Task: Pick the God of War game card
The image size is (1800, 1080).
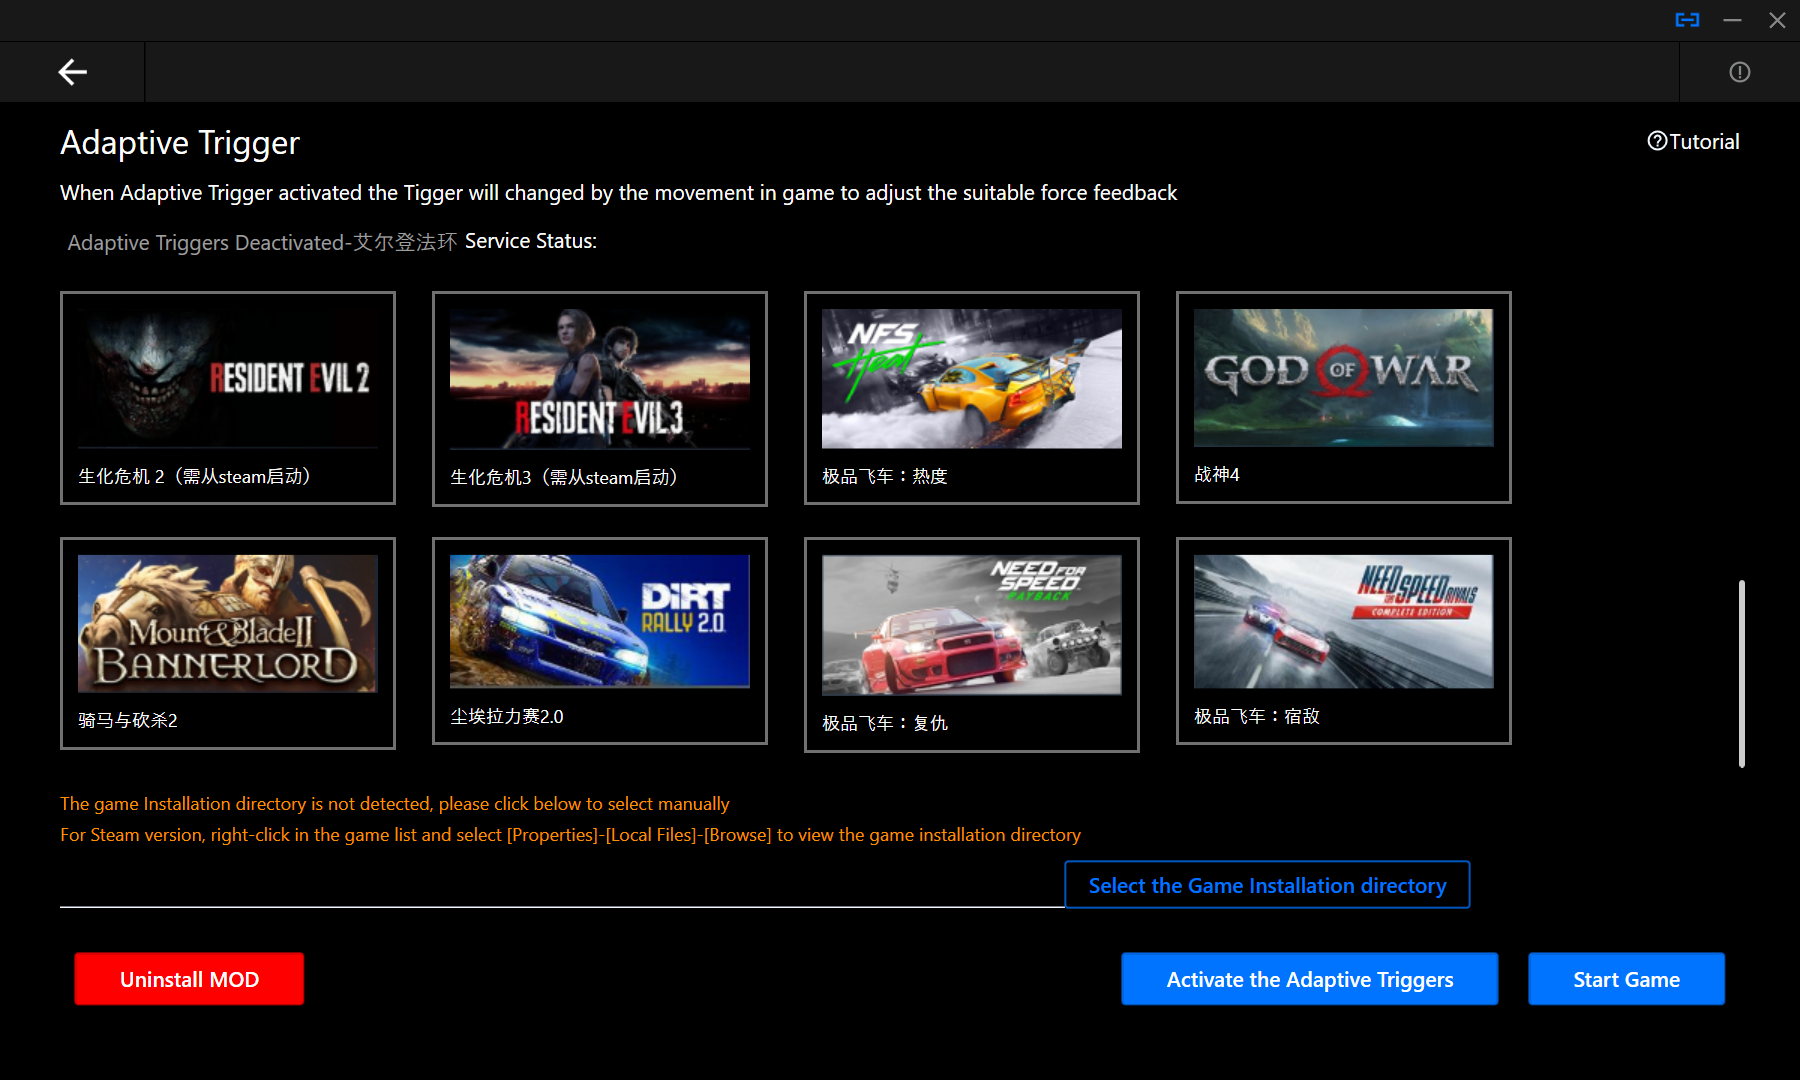Action: click(1344, 397)
